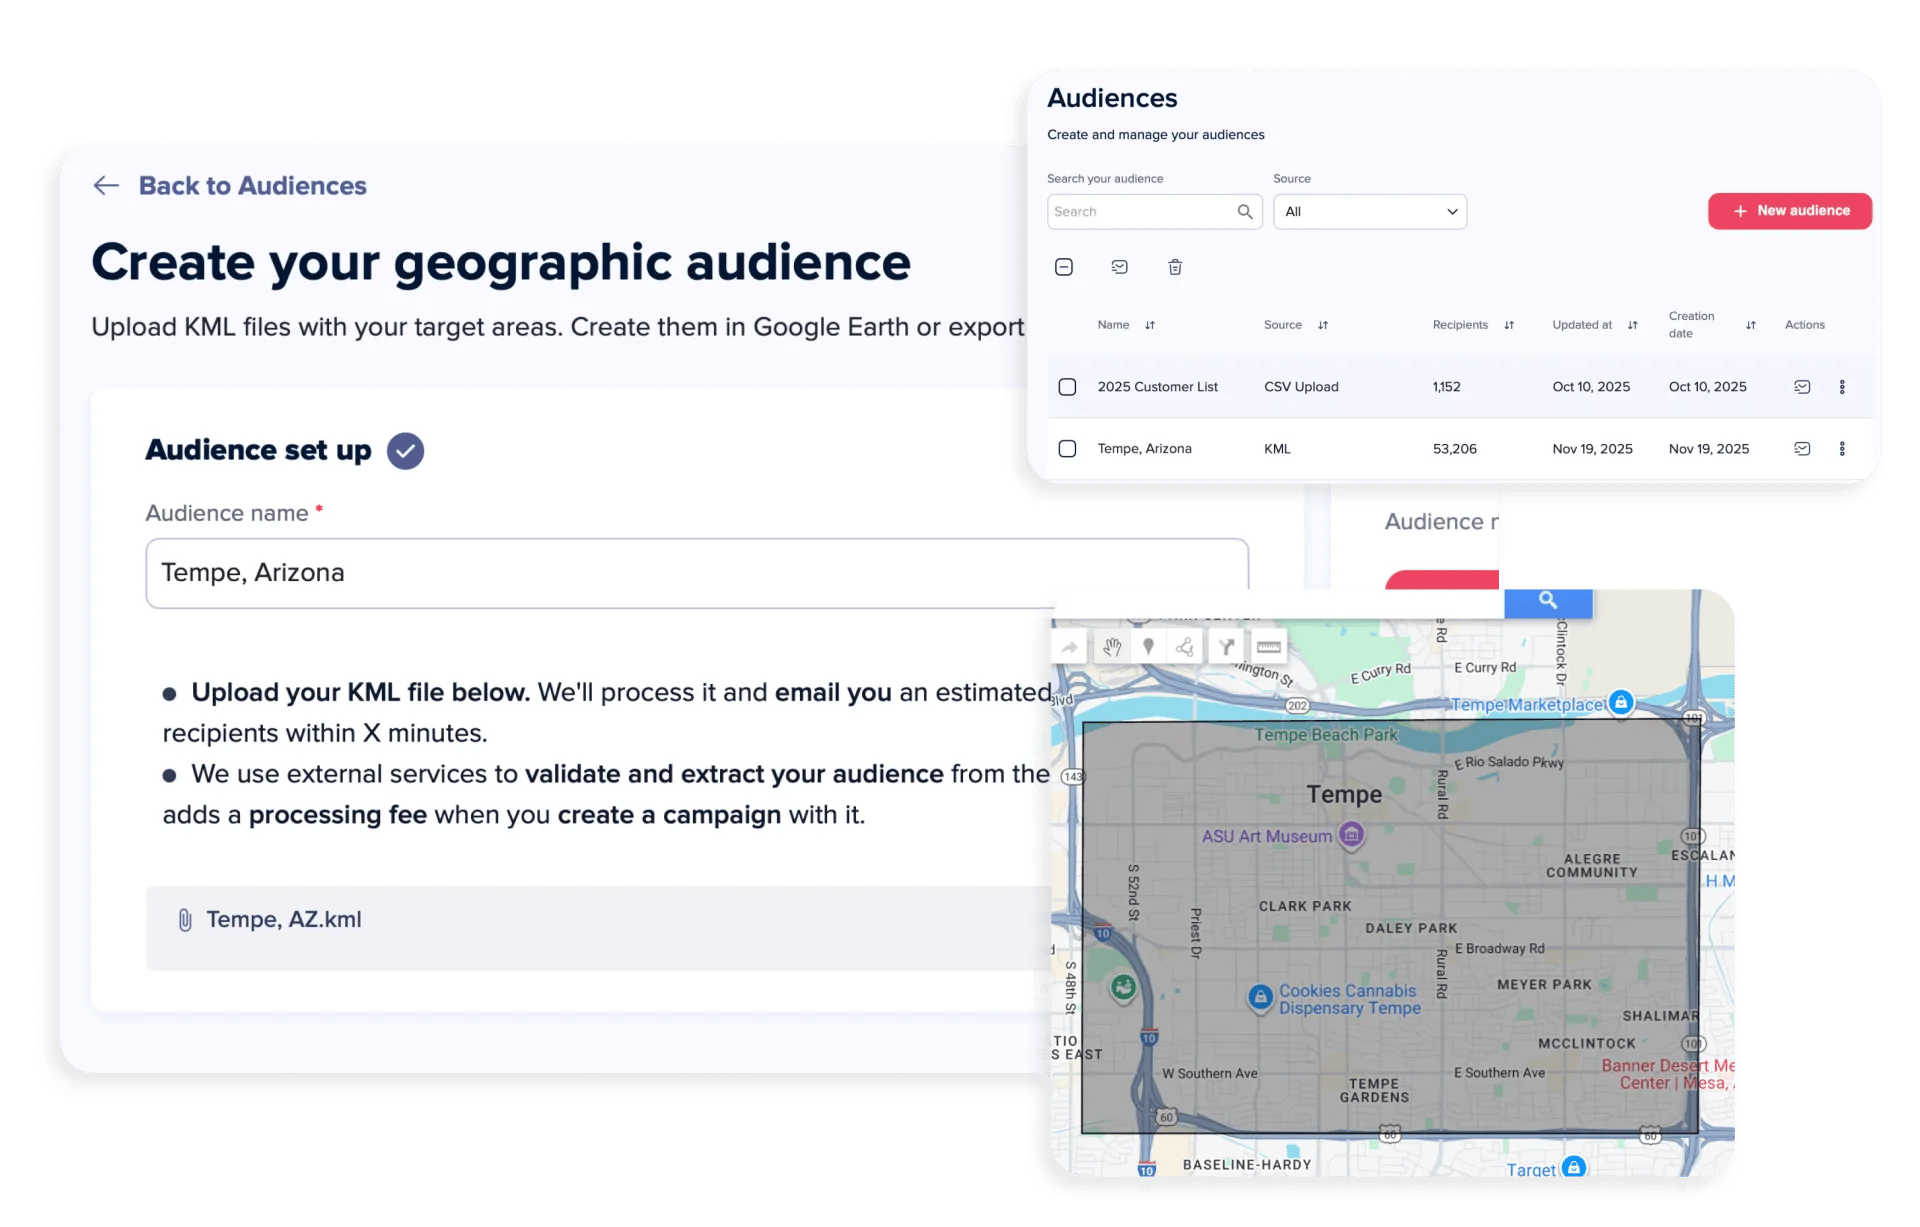Click the Tempe Marketplace shopping pin
1920x1227 pixels.
tap(1621, 702)
